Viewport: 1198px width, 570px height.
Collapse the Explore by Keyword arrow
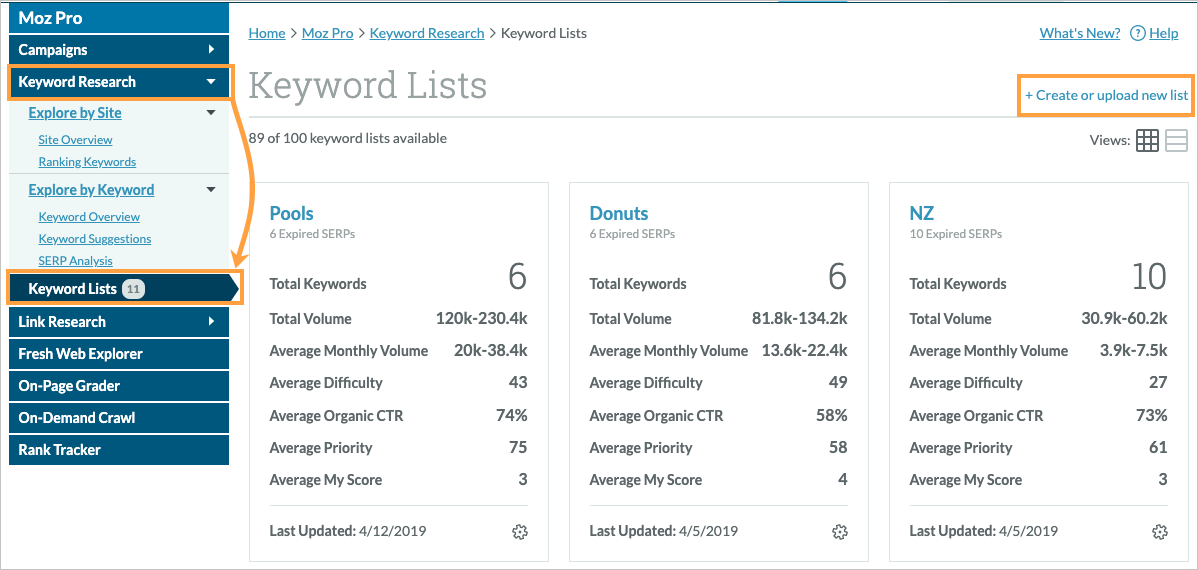click(211, 190)
